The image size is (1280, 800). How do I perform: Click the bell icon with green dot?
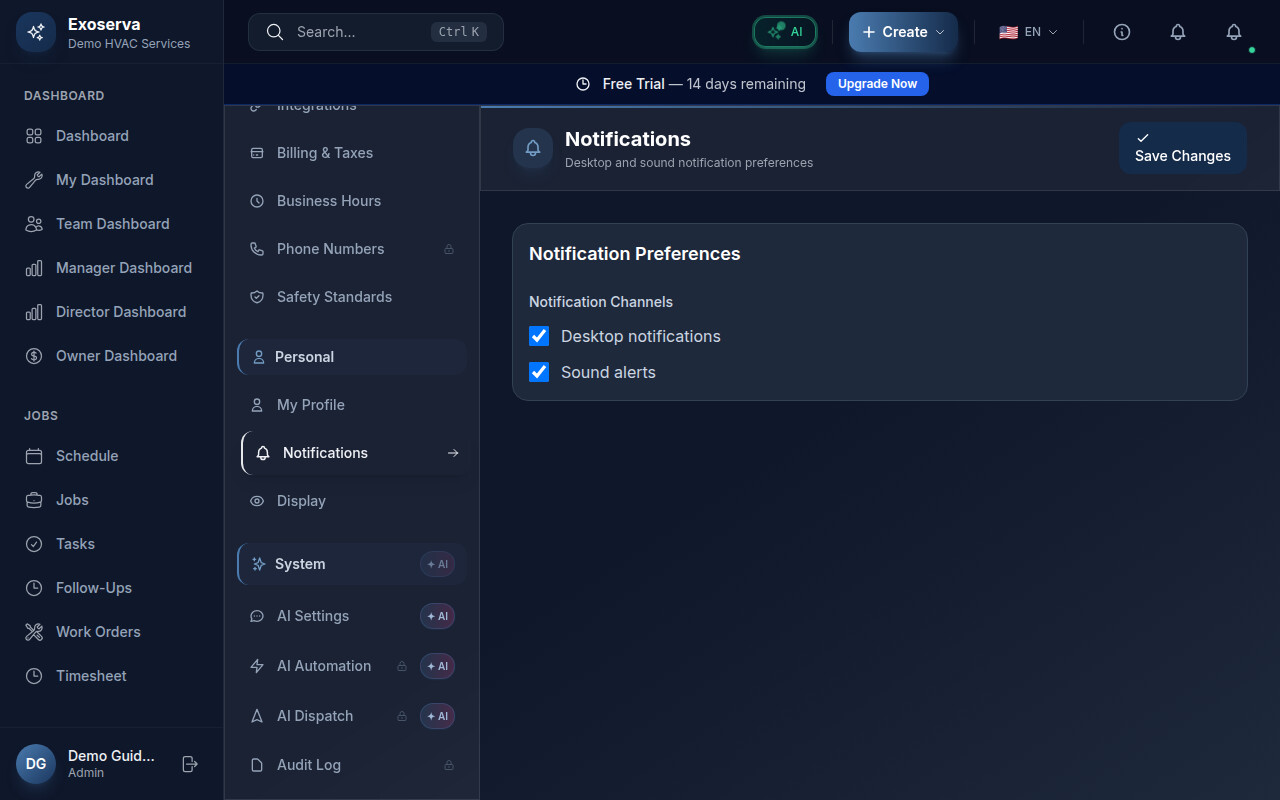click(1234, 32)
